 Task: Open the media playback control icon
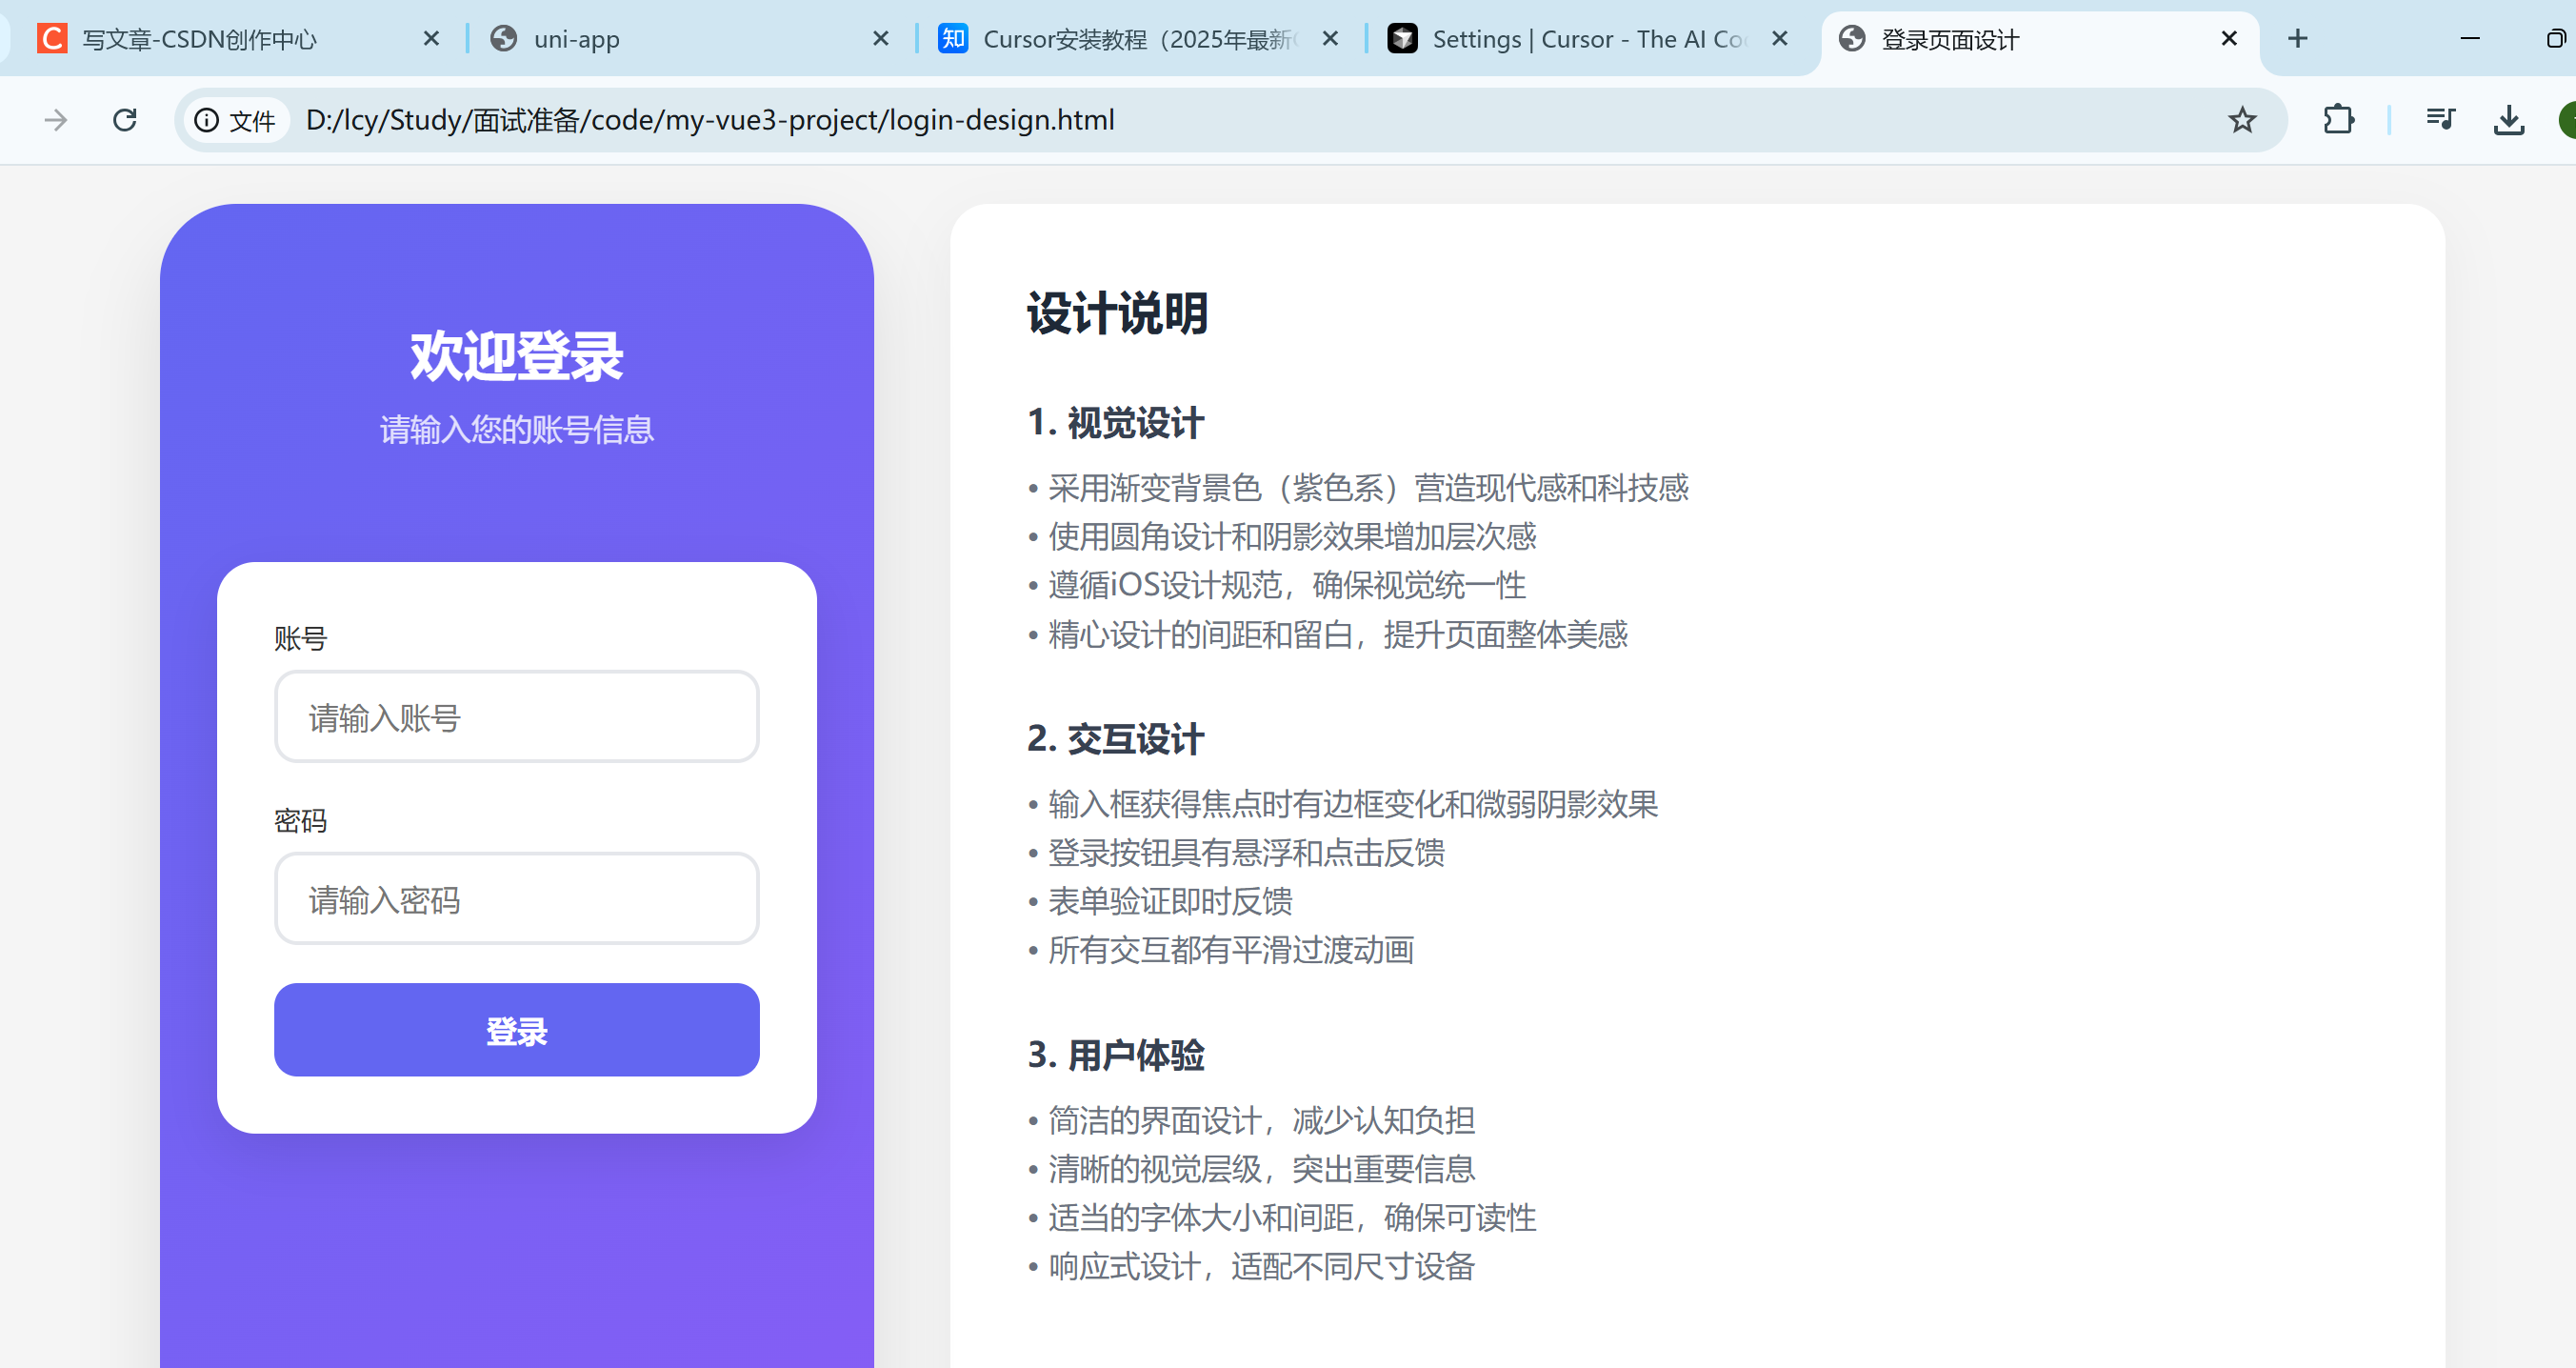tap(2440, 119)
